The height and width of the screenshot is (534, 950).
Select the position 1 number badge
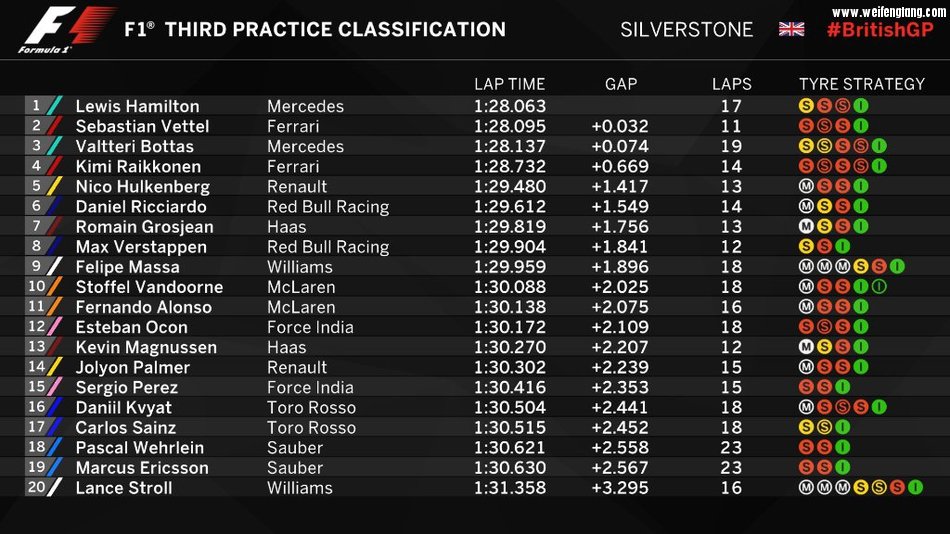[37, 106]
